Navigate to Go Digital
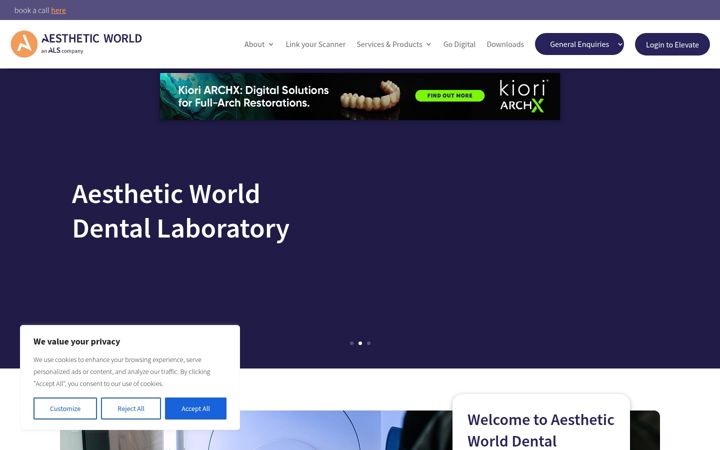Image resolution: width=720 pixels, height=450 pixels. pyautogui.click(x=459, y=45)
